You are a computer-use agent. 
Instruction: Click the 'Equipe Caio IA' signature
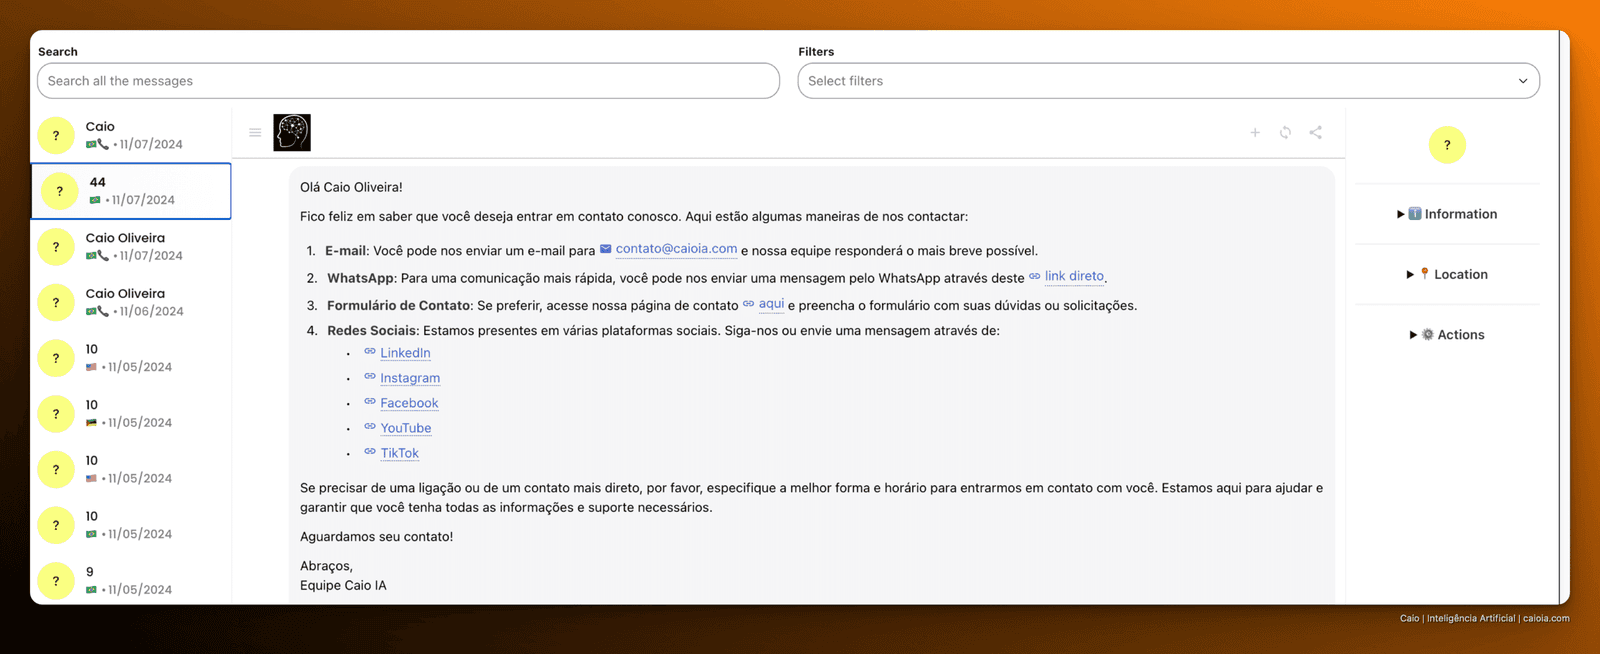(x=343, y=586)
